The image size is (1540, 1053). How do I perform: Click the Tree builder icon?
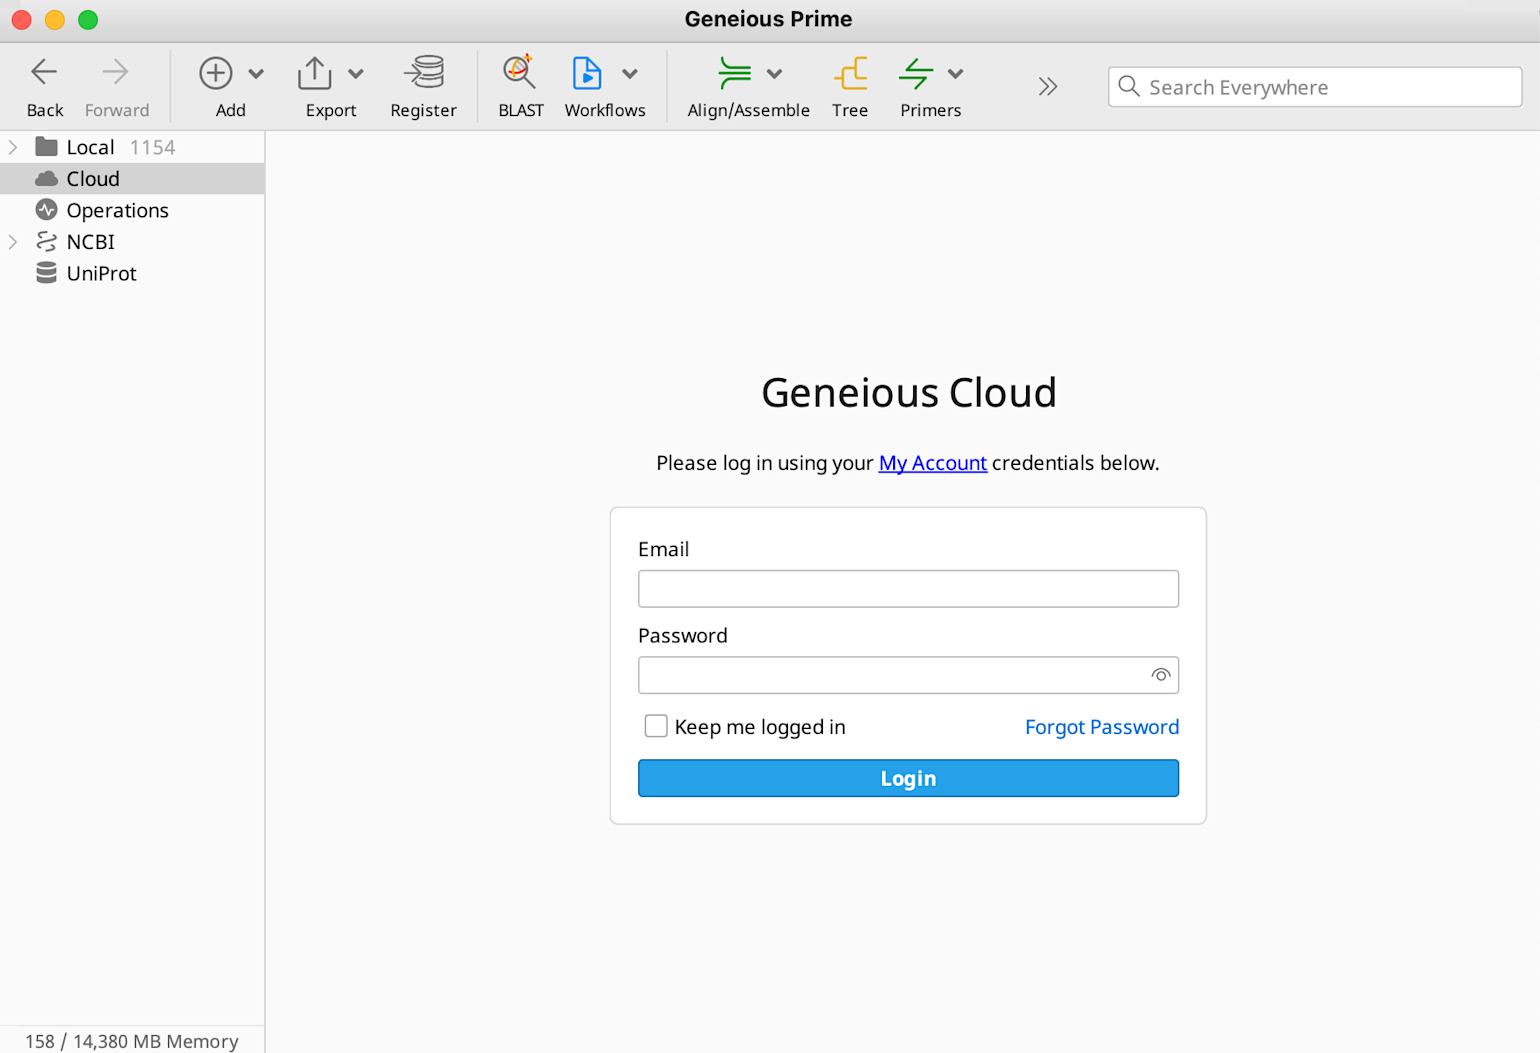pyautogui.click(x=850, y=73)
